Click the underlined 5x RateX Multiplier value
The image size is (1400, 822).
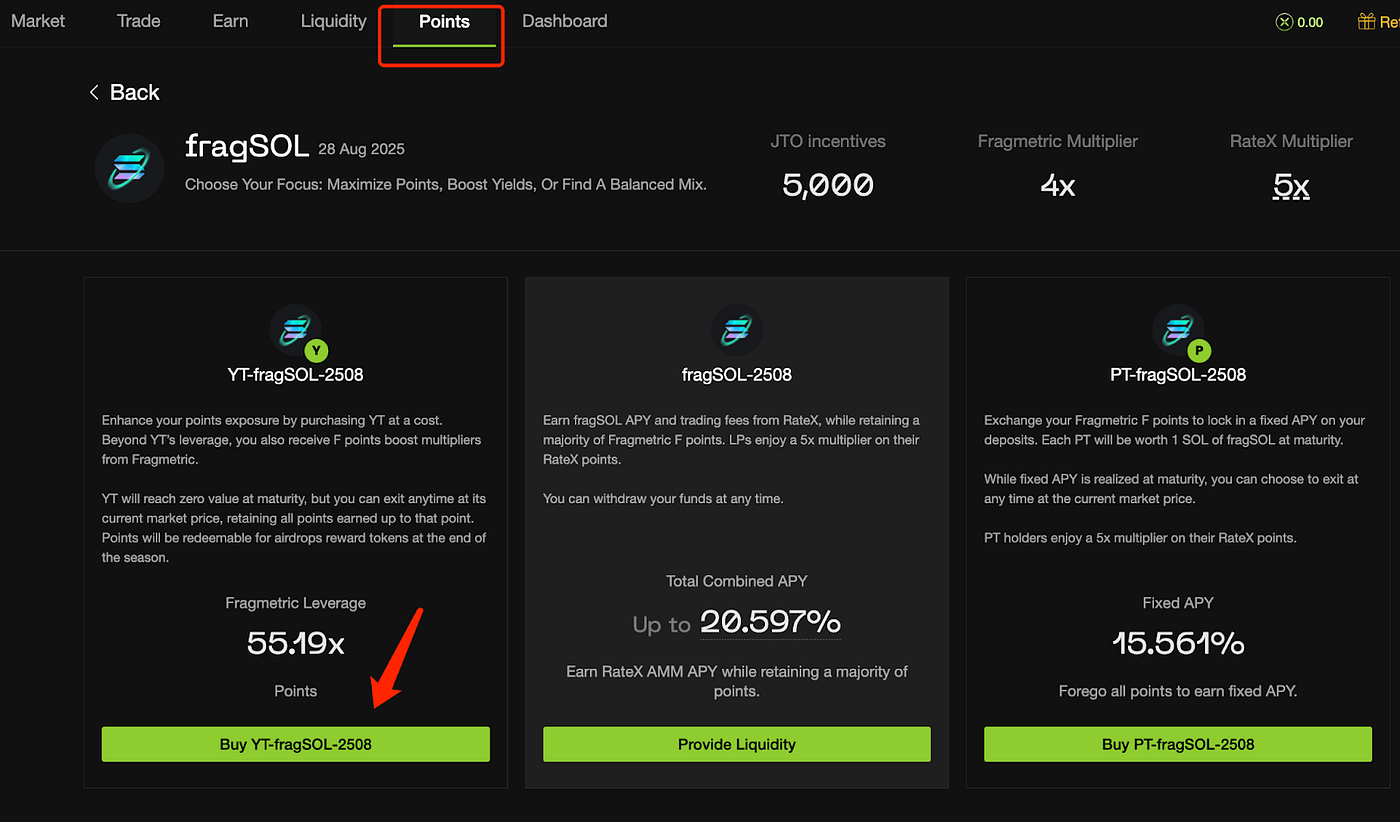coord(1291,185)
